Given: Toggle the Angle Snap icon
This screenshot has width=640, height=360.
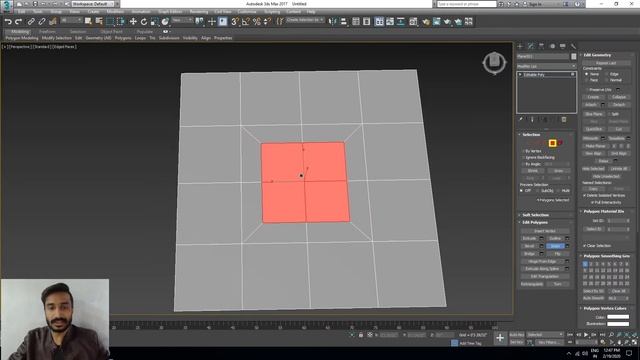Looking at the screenshot, I should coord(246,22).
